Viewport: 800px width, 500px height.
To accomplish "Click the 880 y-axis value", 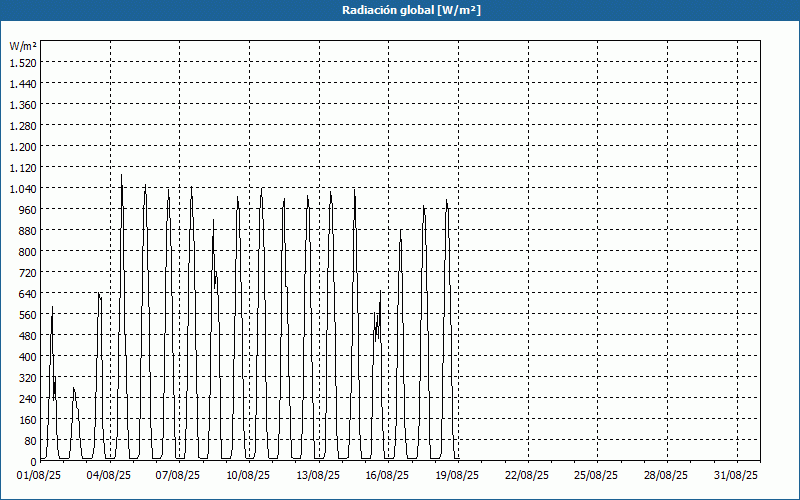I will [28, 231].
